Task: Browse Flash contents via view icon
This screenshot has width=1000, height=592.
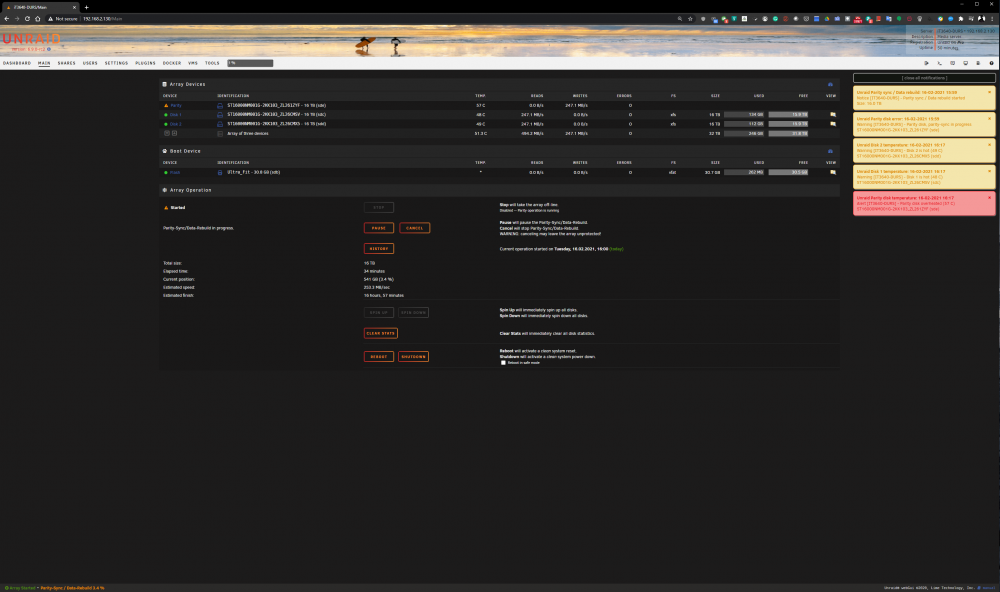Action: click(832, 172)
